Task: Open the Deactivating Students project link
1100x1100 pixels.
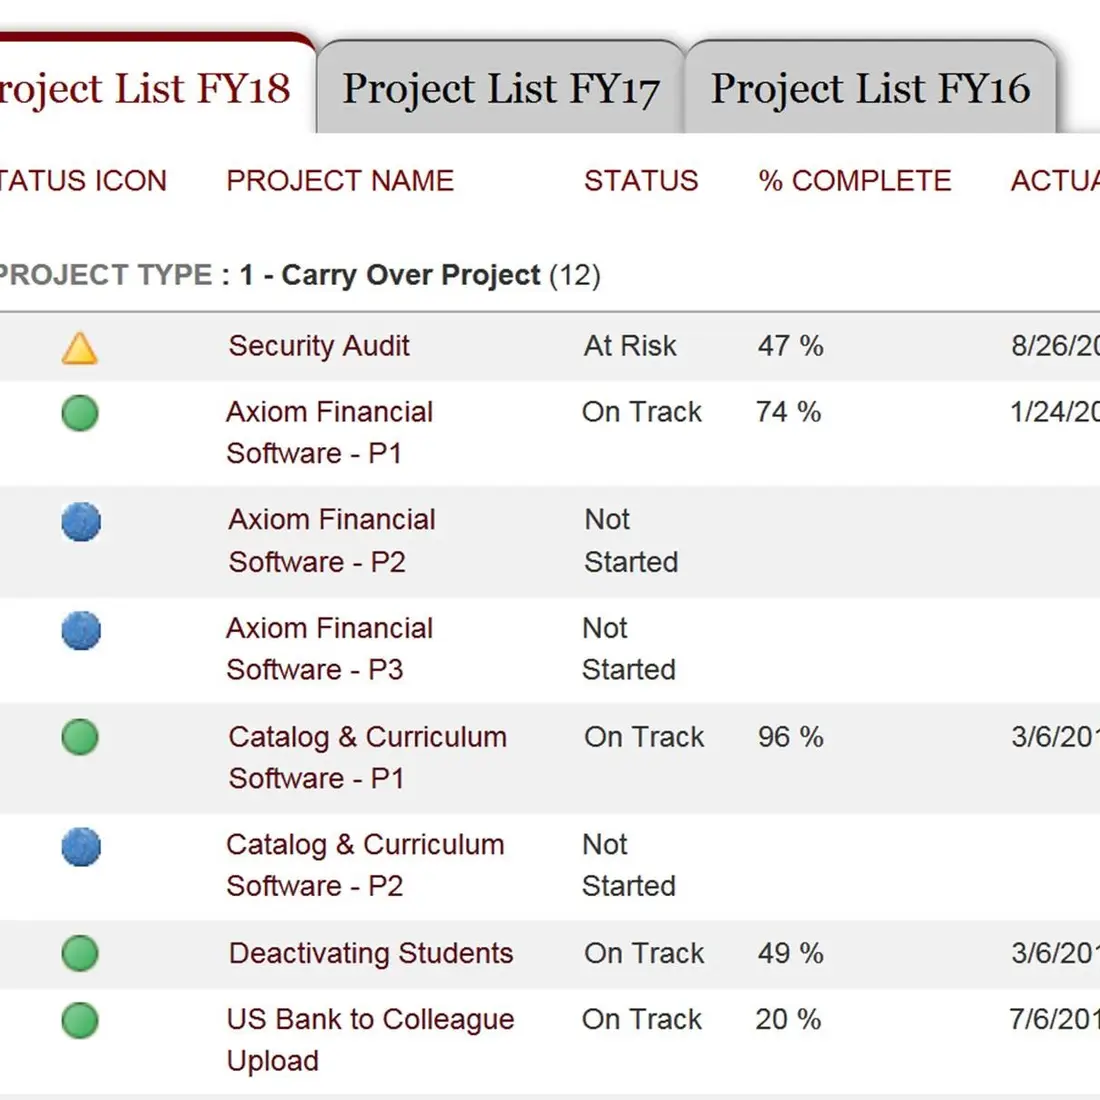Action: coord(371,953)
